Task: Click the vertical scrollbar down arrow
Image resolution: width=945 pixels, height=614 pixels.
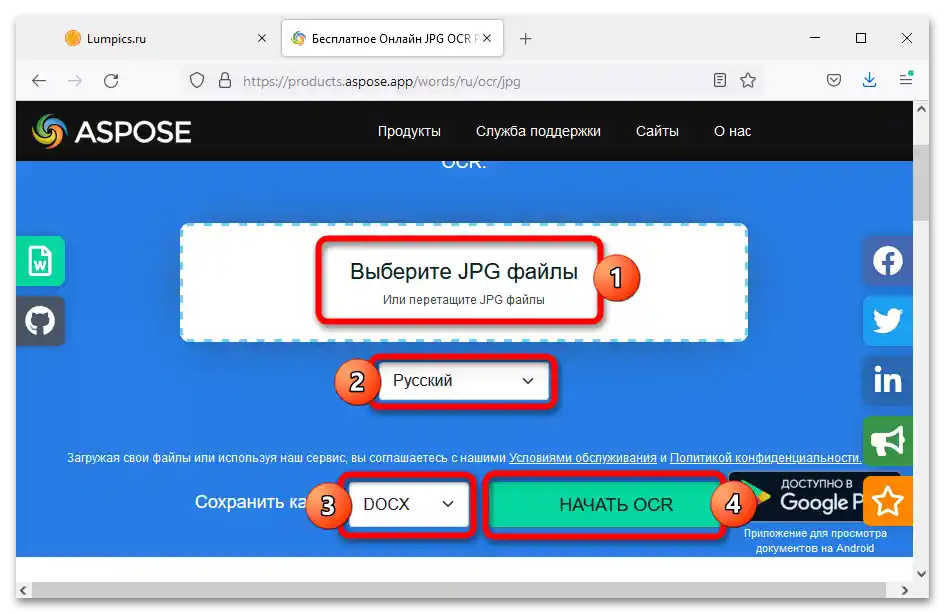Action: click(921, 574)
